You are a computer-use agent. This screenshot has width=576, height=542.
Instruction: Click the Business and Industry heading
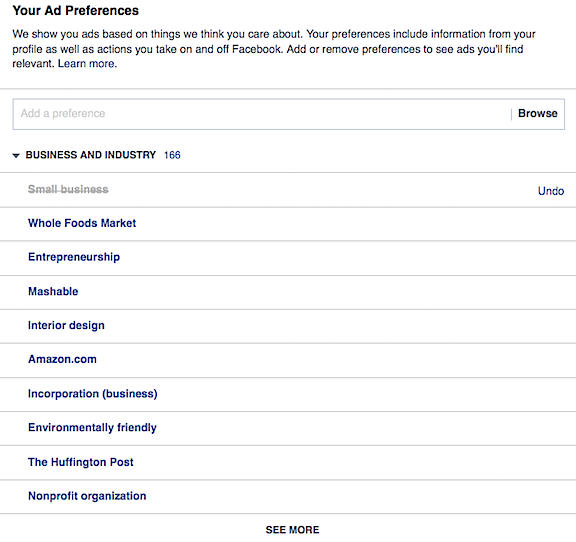tap(90, 155)
